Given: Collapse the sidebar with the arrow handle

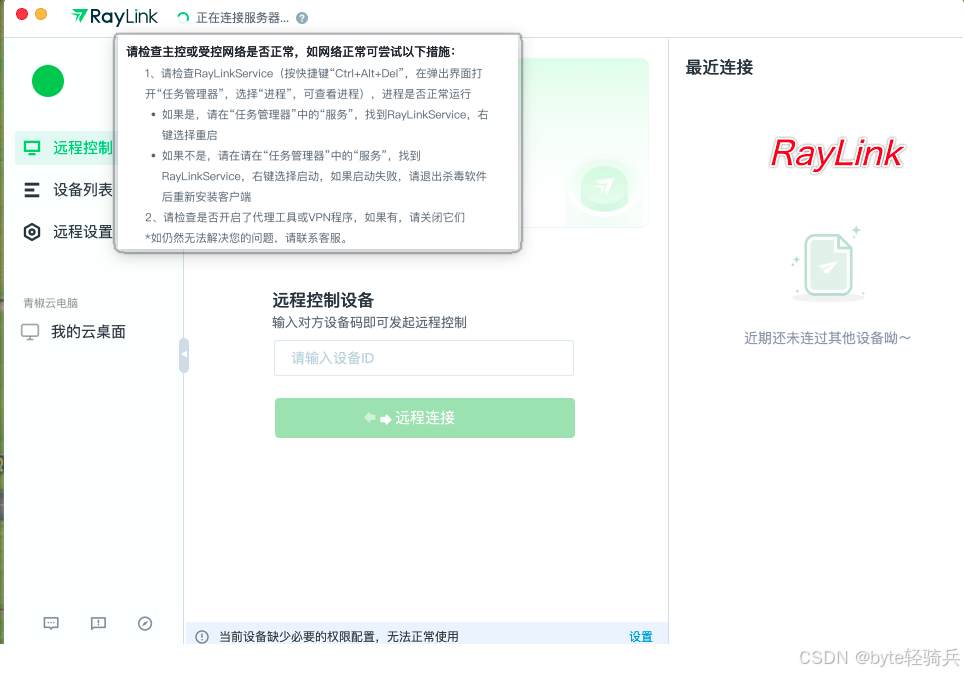Looking at the screenshot, I should (x=184, y=355).
